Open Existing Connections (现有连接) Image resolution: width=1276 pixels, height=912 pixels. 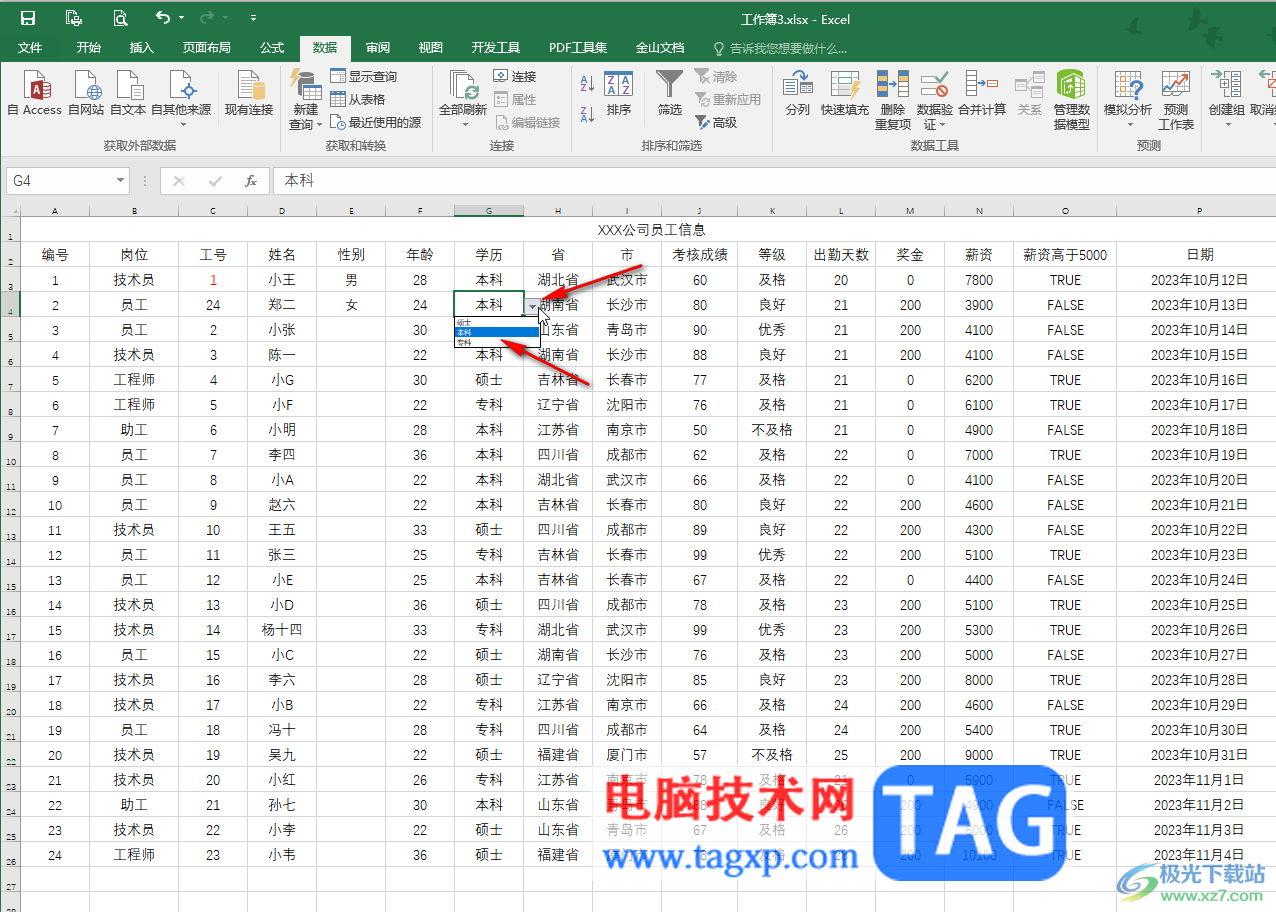click(248, 94)
